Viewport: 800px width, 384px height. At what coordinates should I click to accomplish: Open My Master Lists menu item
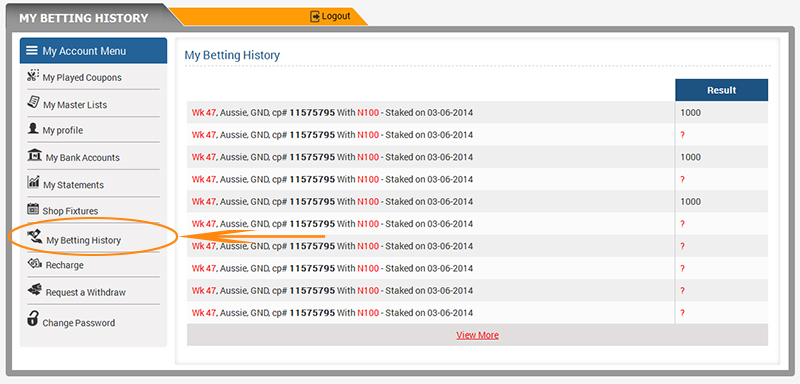[x=75, y=105]
